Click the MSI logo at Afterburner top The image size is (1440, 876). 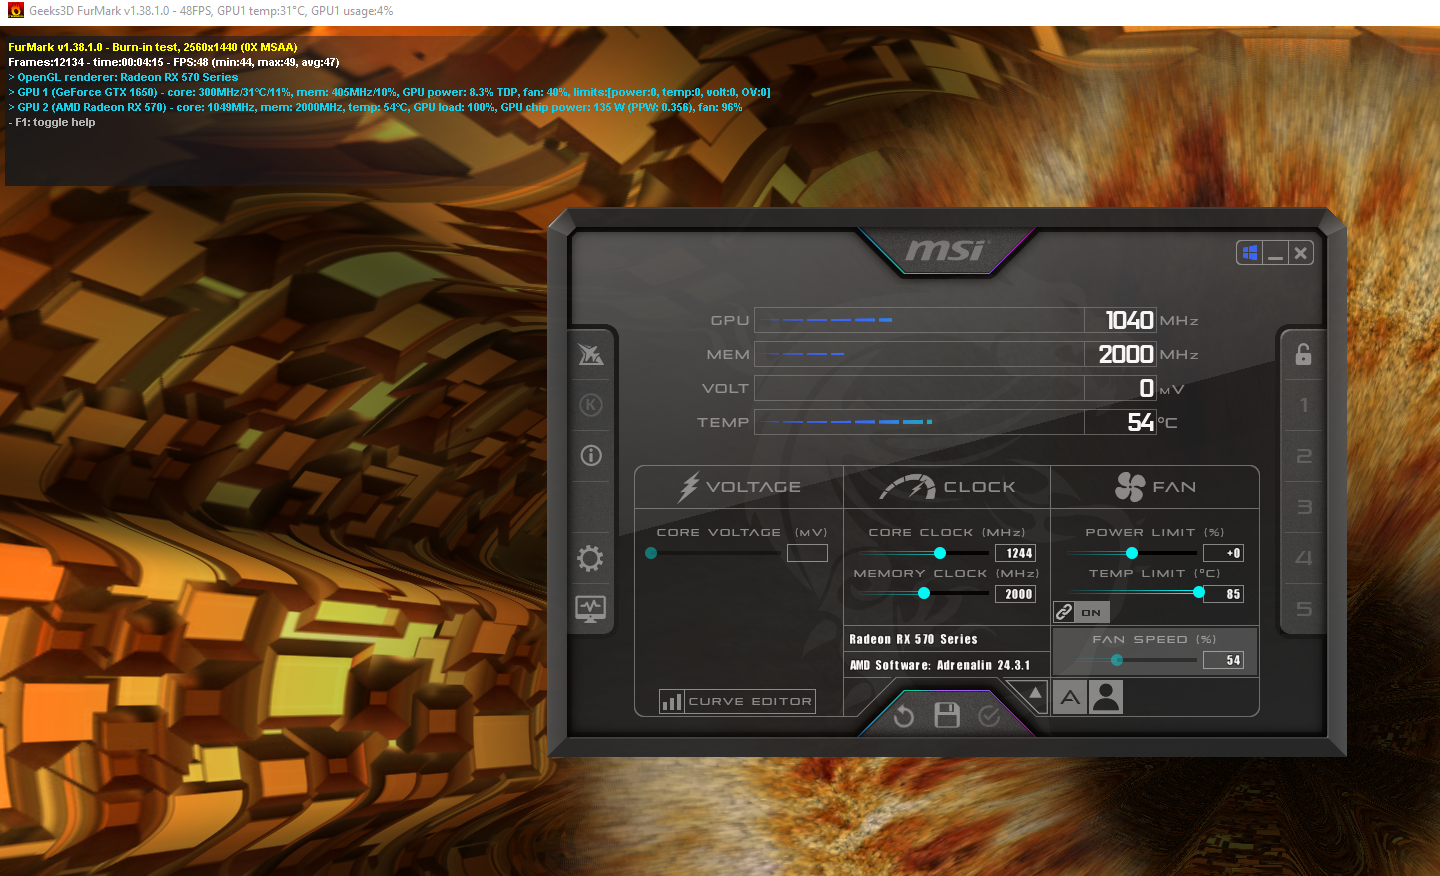pyautogui.click(x=946, y=250)
